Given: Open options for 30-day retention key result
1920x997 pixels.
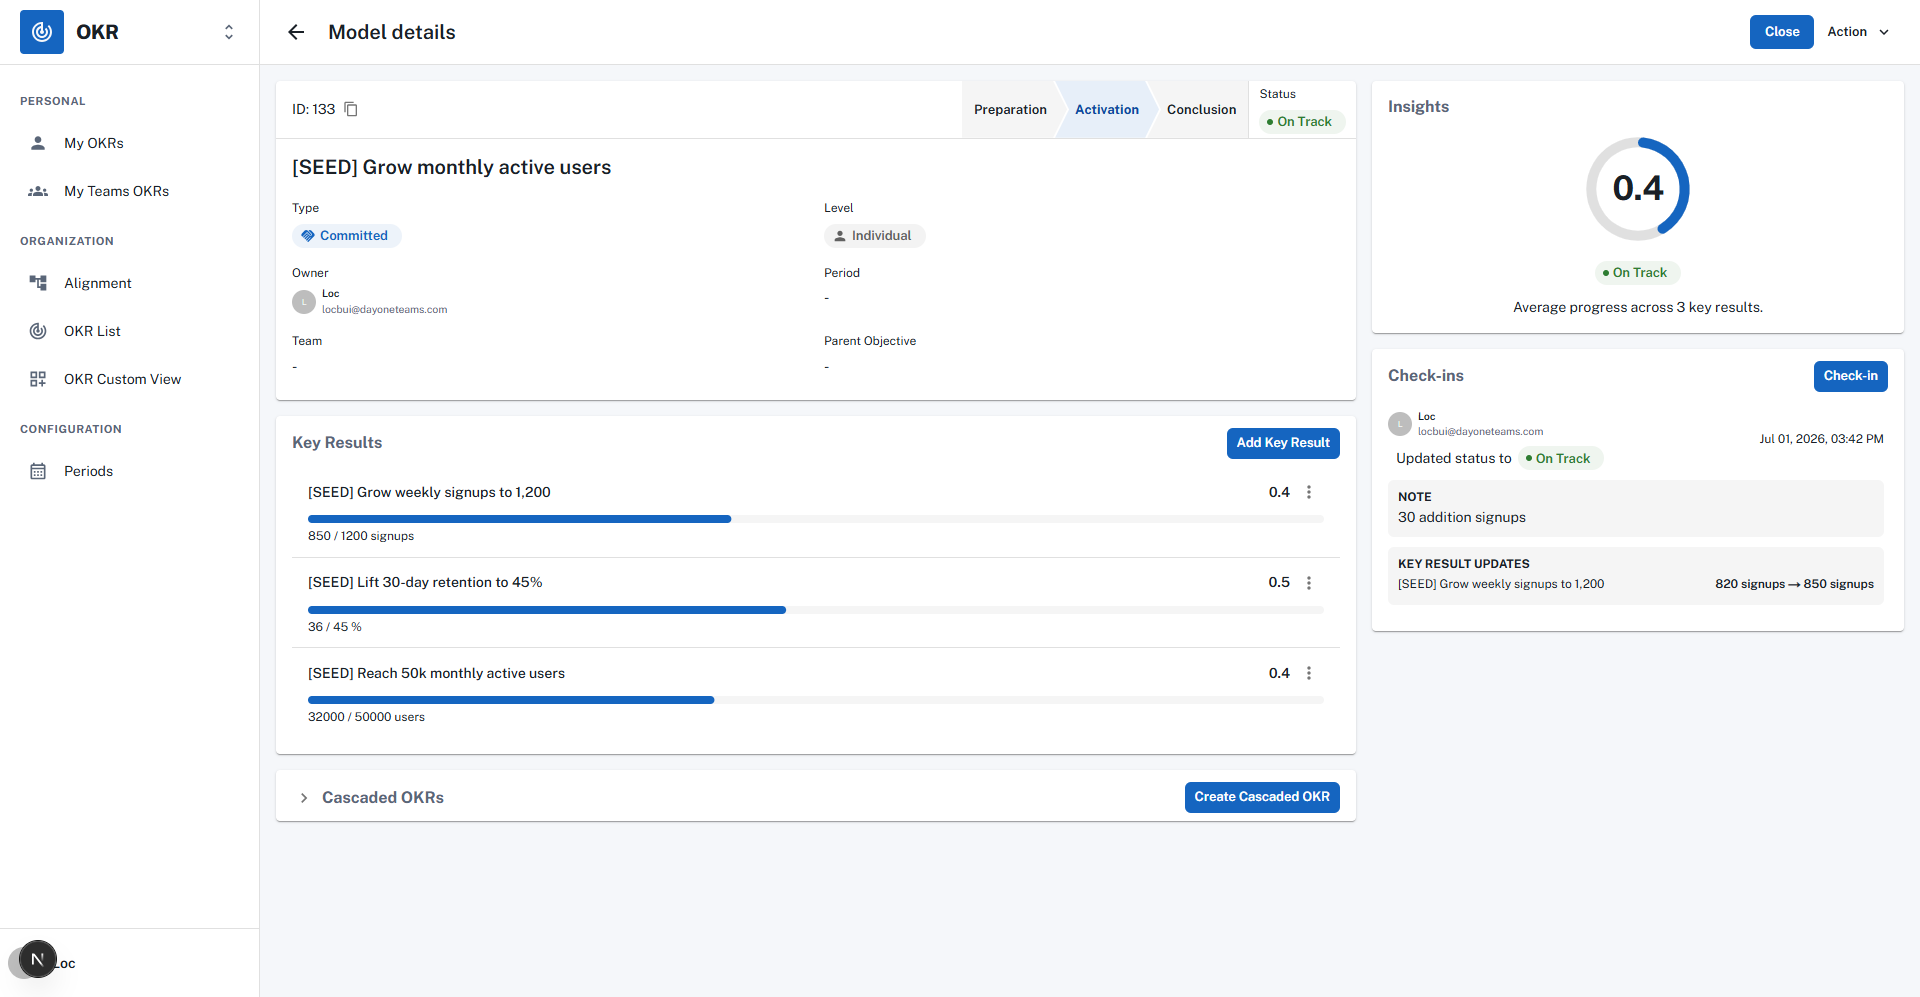Looking at the screenshot, I should coord(1309,583).
